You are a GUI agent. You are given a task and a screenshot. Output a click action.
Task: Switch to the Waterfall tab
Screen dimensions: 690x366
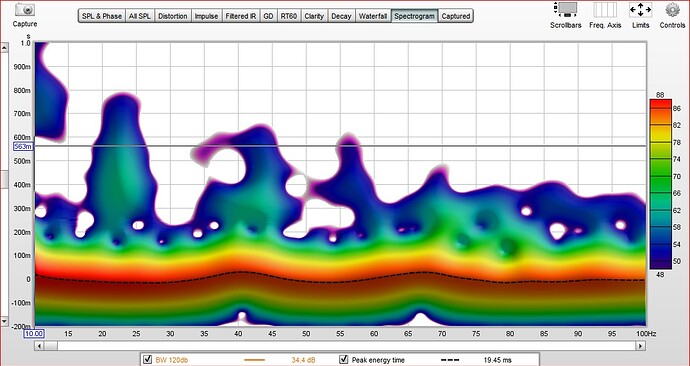point(373,16)
